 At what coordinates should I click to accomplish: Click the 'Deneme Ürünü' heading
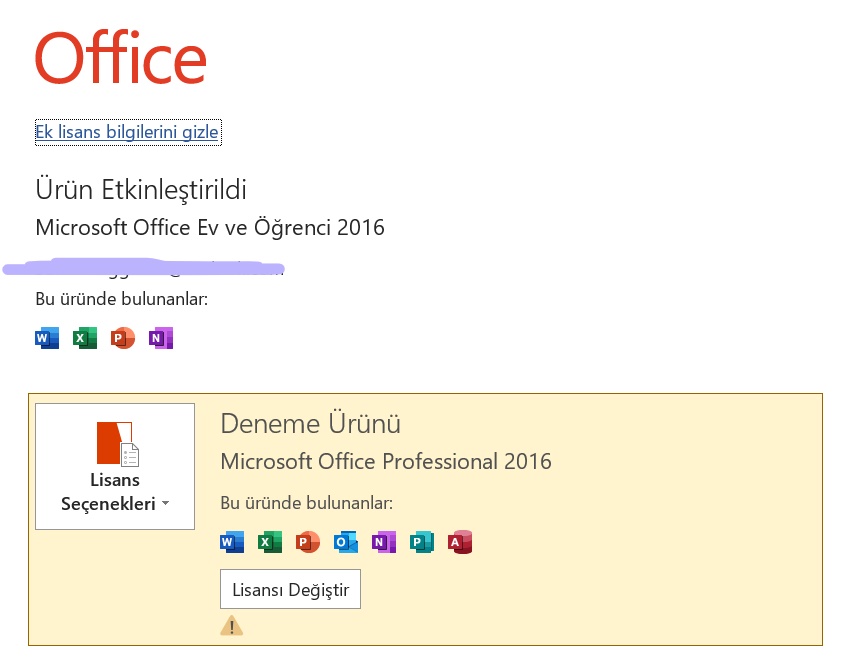[311, 424]
